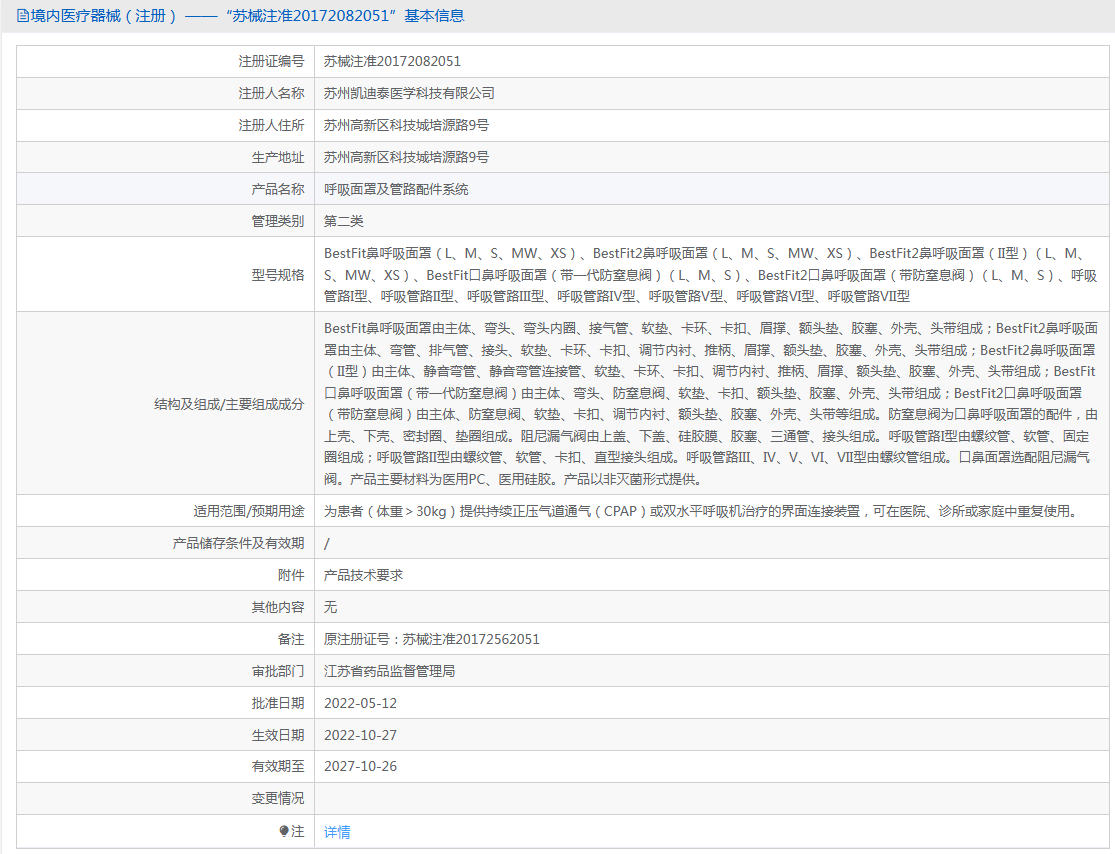The image size is (1115, 854).
Task: Click the bullet icon beside 注
Action: (284, 831)
